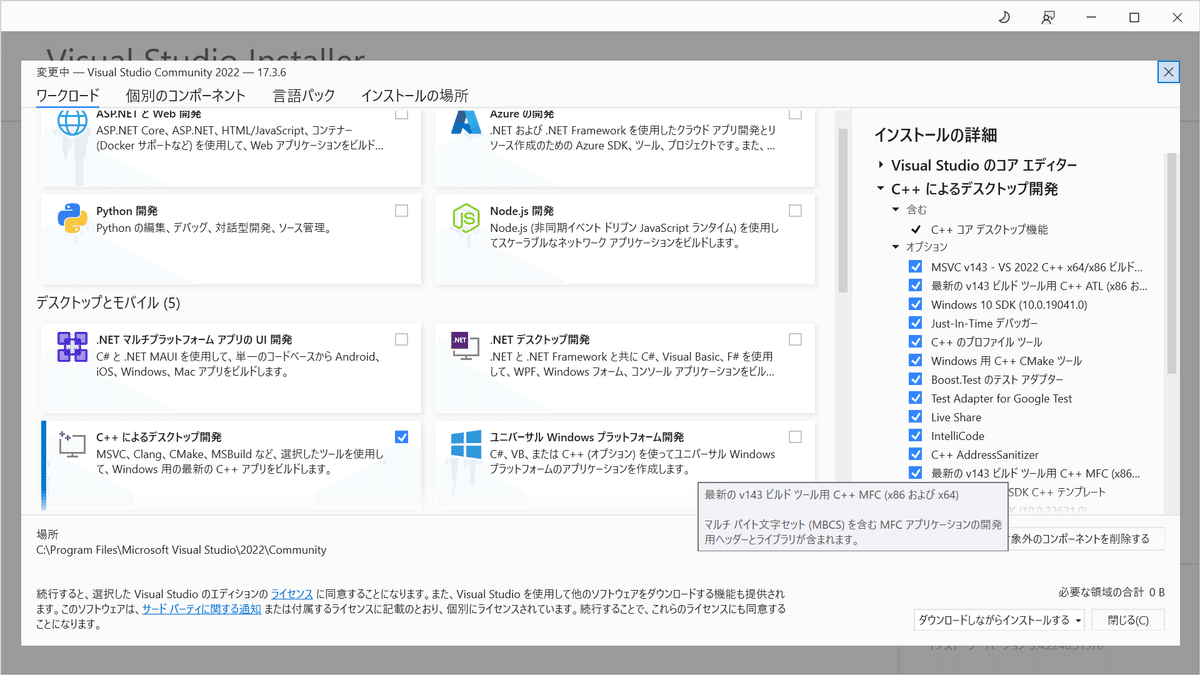
Task: Collapse C++ によるデスクトップ開発 details section
Action: pos(880,189)
